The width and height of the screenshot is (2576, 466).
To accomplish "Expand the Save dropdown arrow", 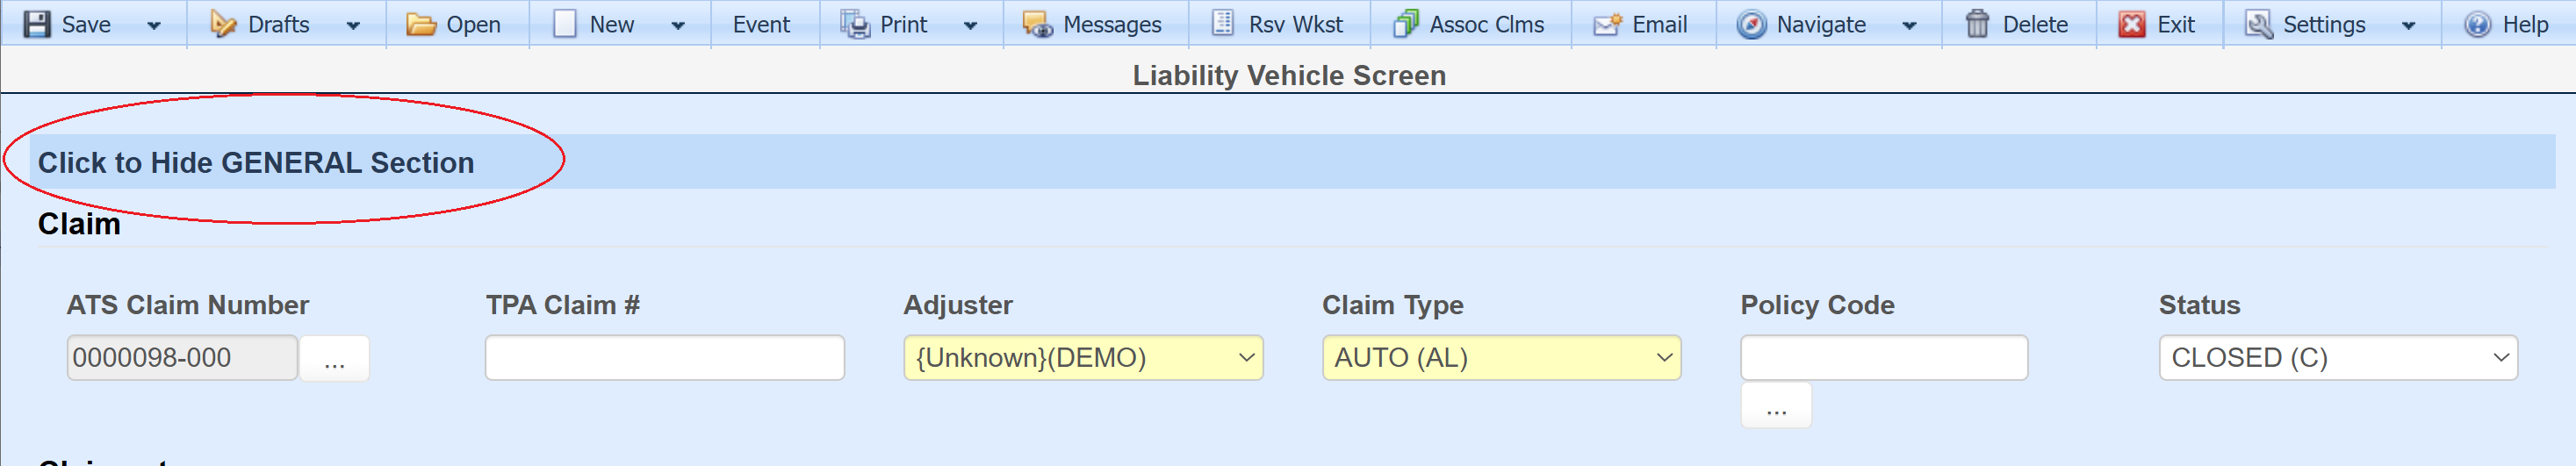I will pyautogui.click(x=154, y=25).
